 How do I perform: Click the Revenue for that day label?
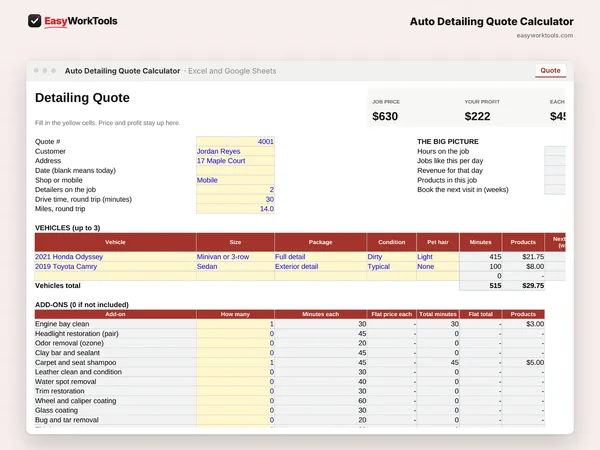(450, 170)
